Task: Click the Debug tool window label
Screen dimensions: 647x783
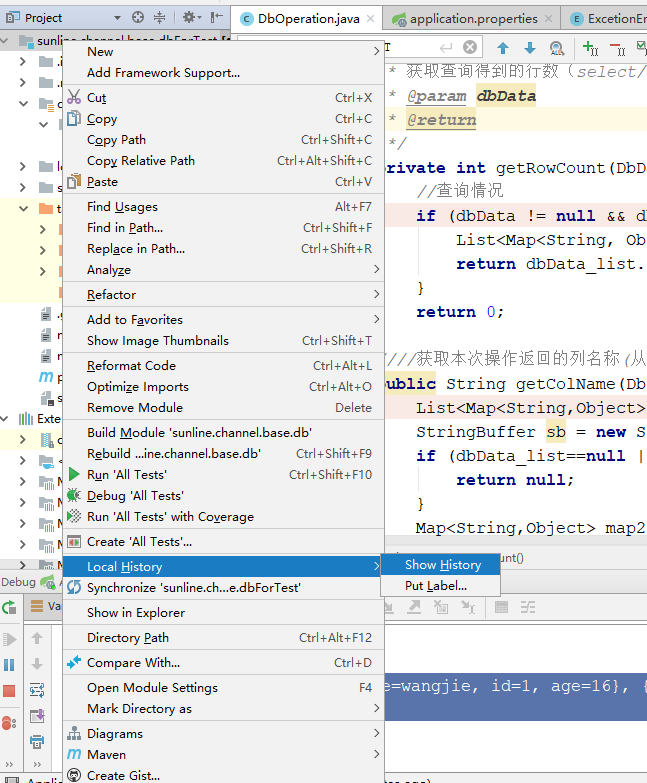Action: pos(18,582)
